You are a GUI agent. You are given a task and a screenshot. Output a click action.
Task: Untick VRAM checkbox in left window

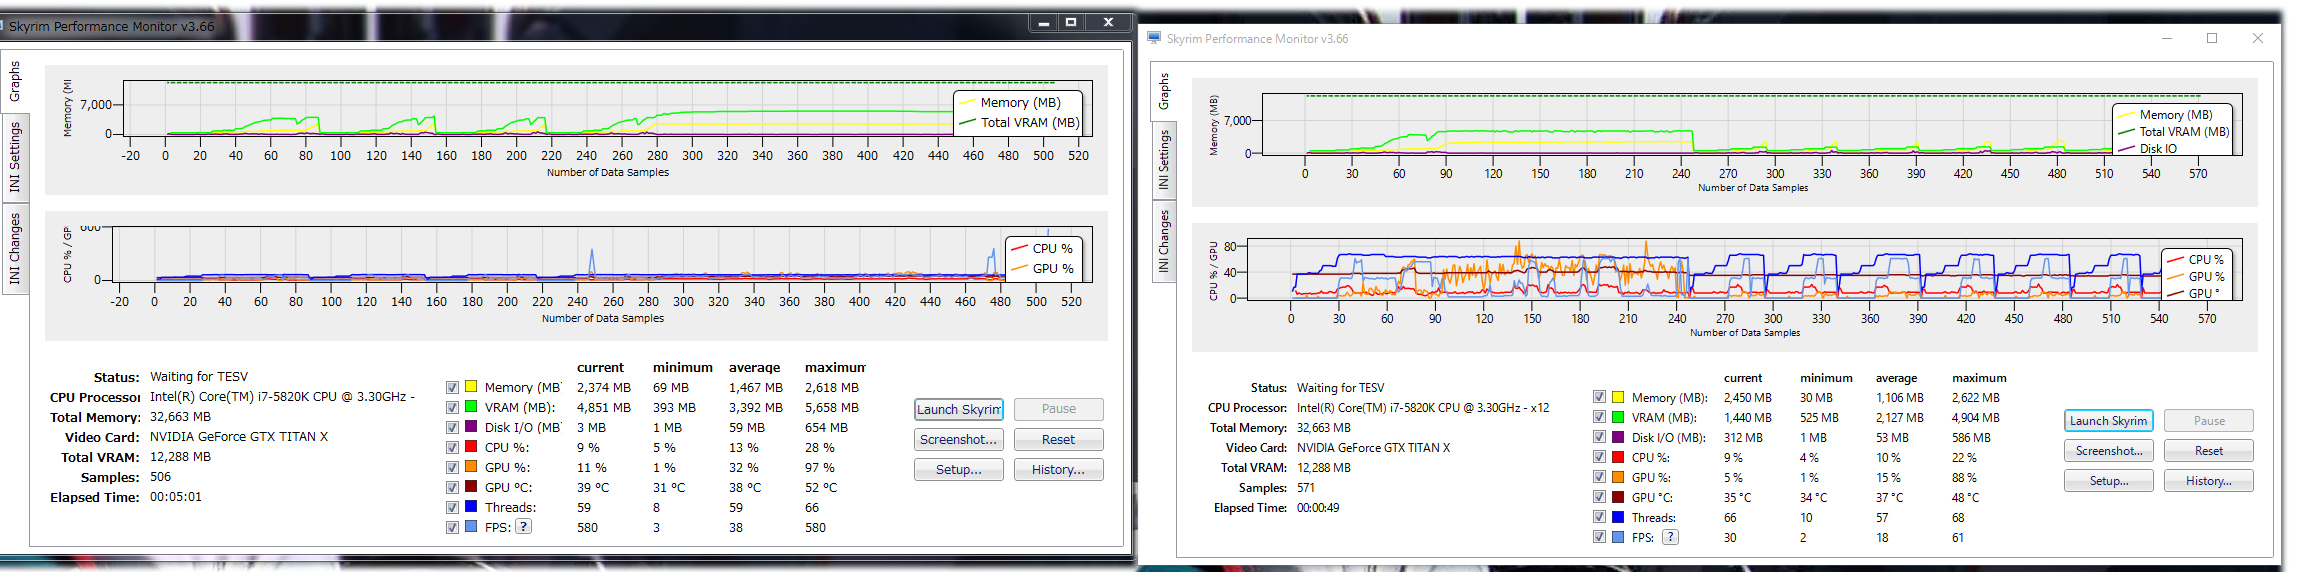coord(452,407)
